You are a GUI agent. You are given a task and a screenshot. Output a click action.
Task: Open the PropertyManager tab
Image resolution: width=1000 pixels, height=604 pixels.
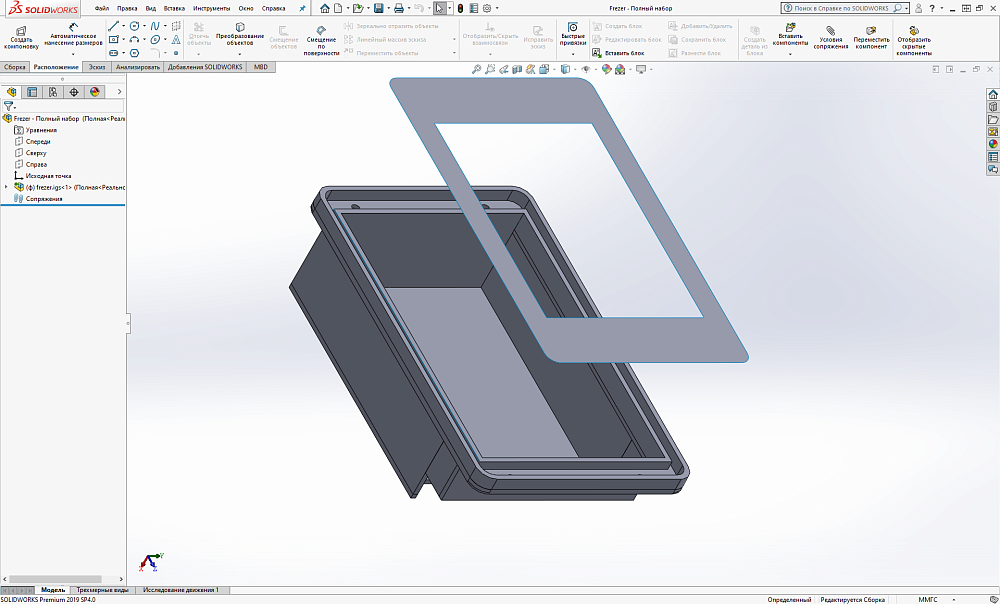[x=32, y=92]
